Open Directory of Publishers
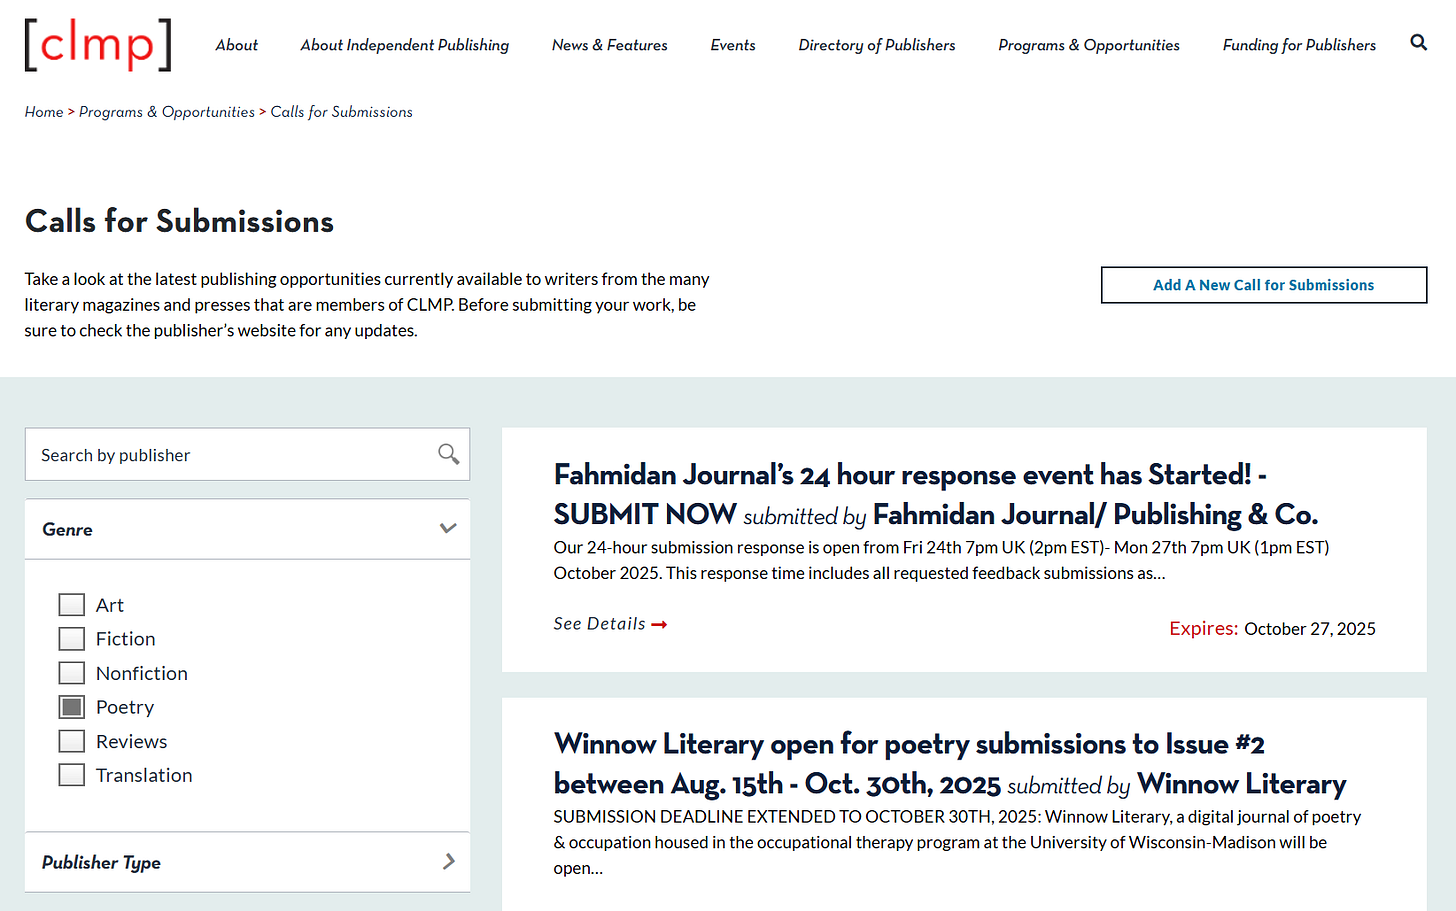Screen dimensions: 1456x911 pos(877,45)
